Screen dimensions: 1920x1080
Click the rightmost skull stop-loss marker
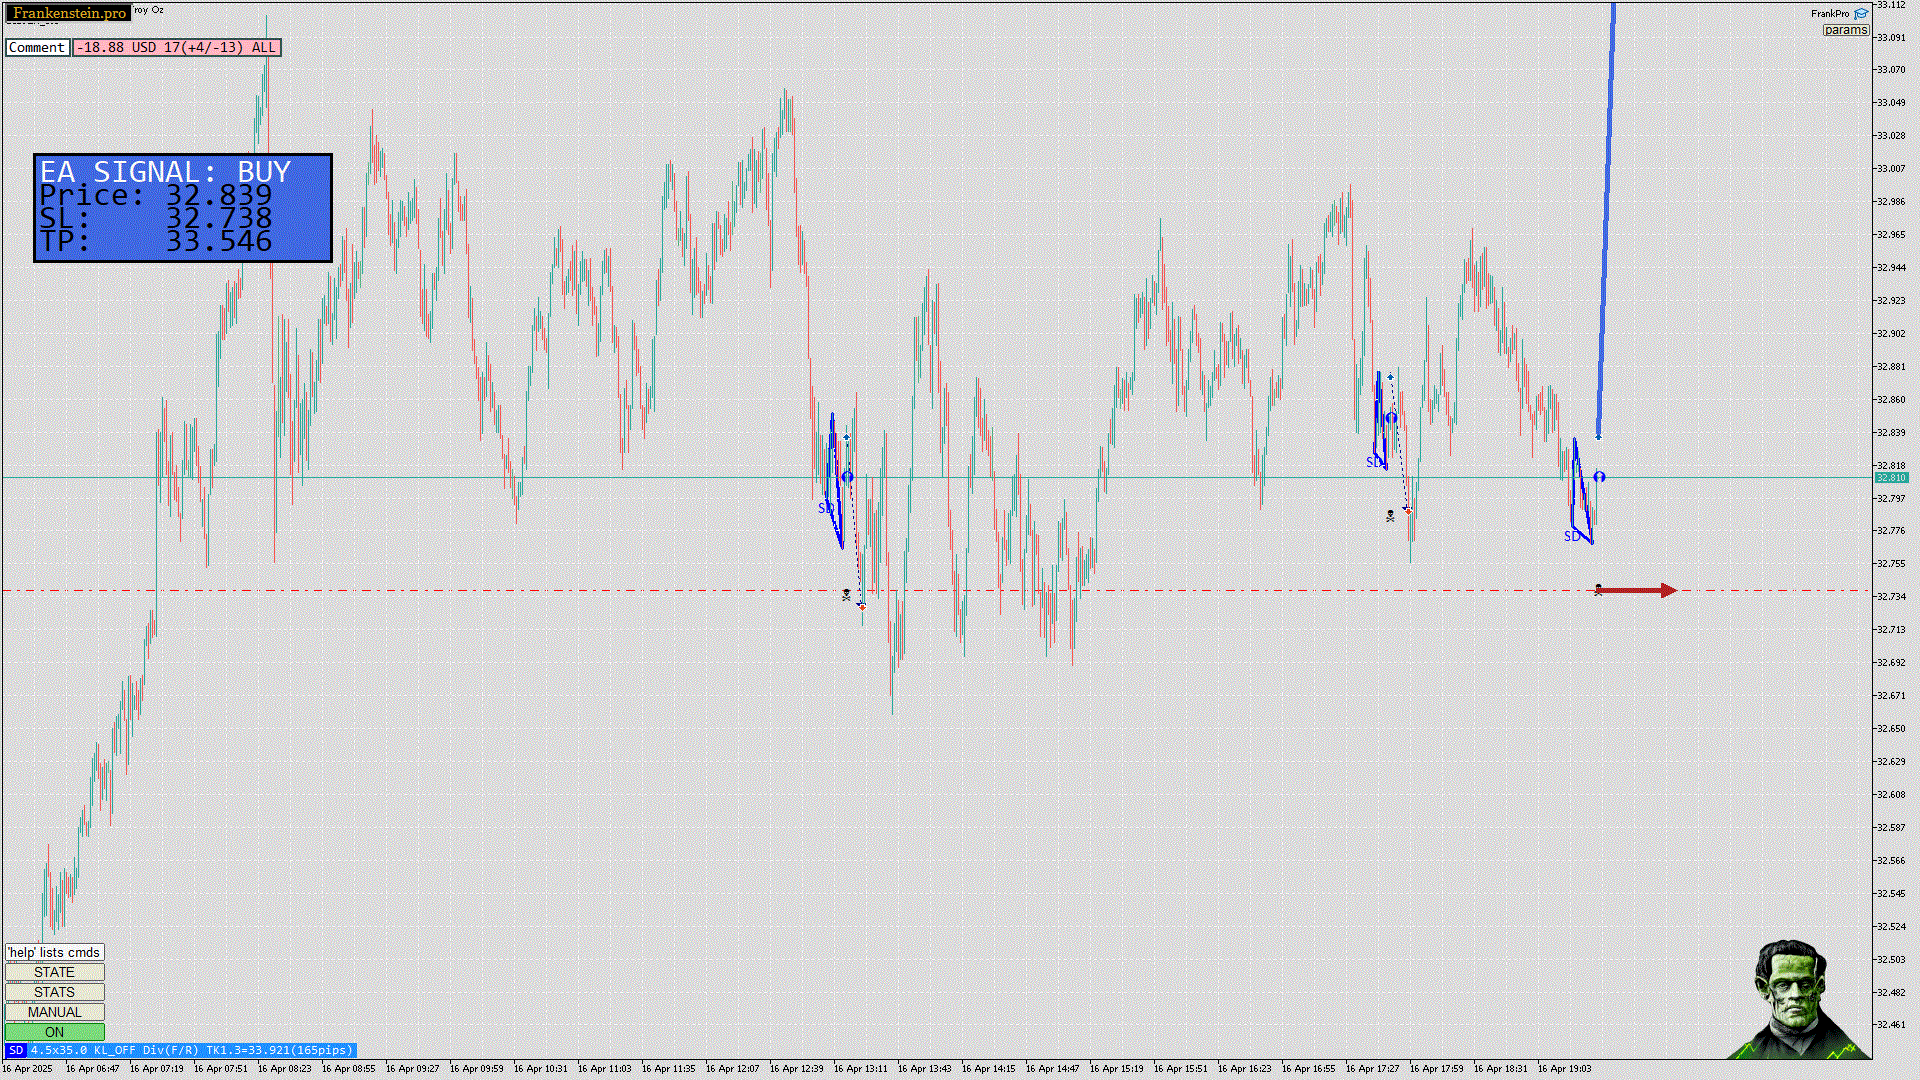coord(1598,590)
